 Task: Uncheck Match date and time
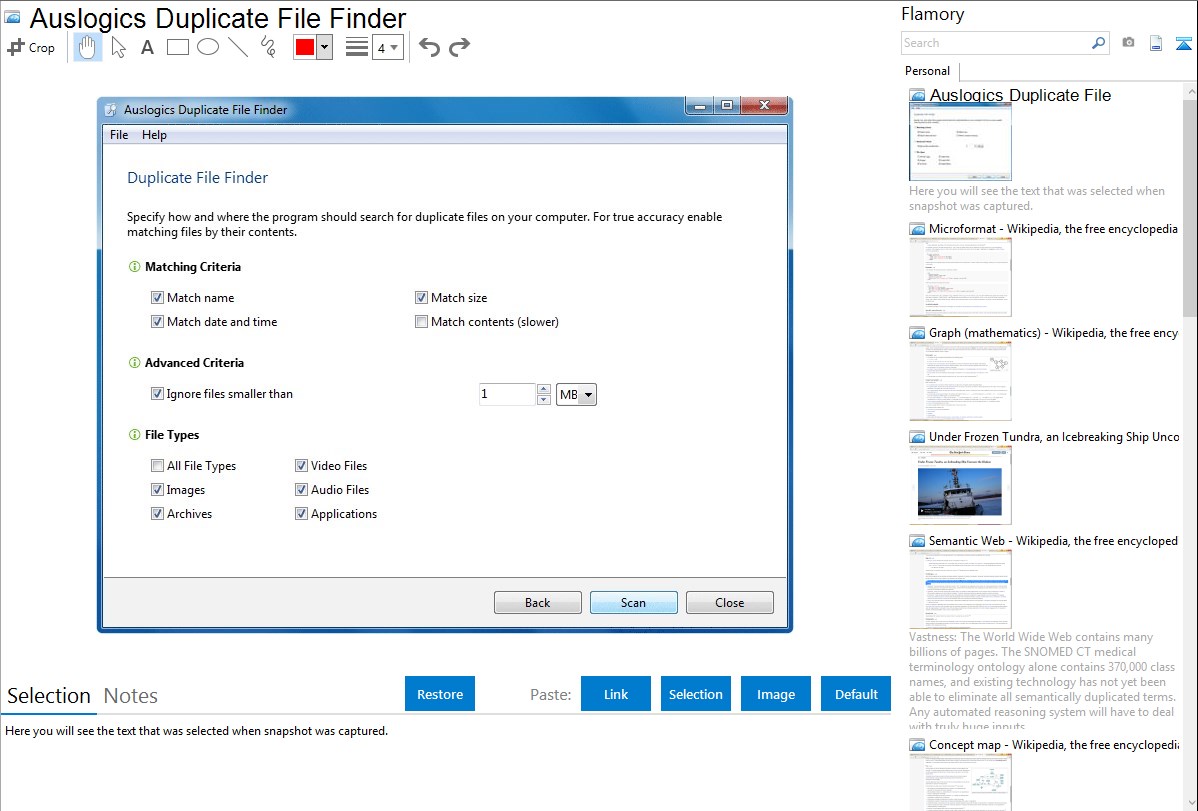click(x=157, y=322)
